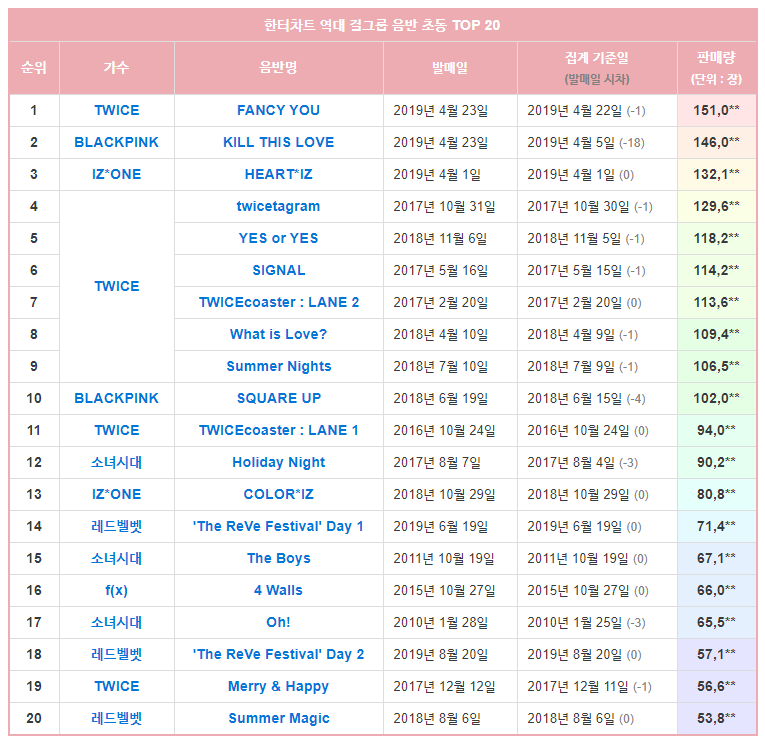Click release date 2011년 10월 19일 in 발매일 column
The image size is (765, 743).
(x=444, y=558)
